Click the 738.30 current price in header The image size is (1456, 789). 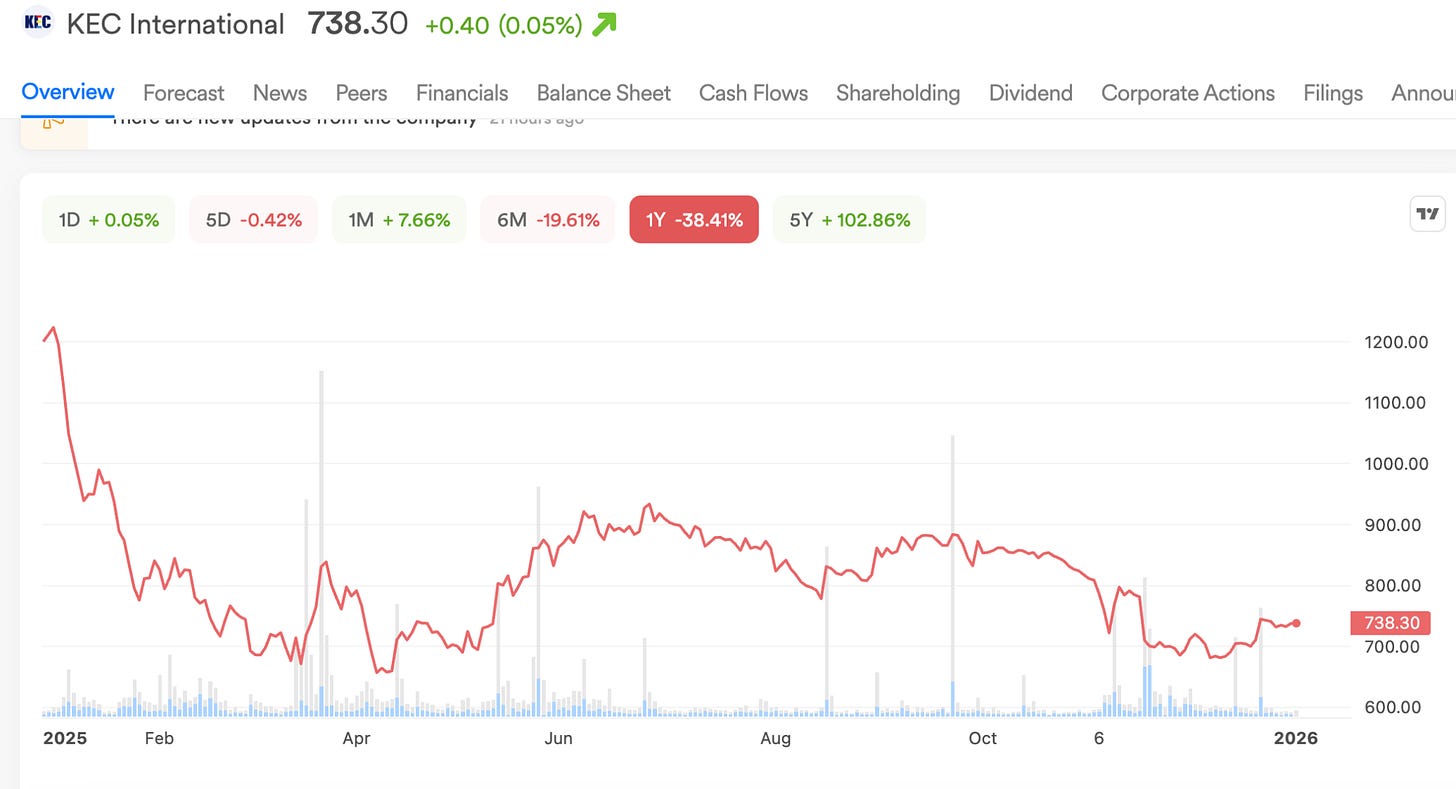pos(358,23)
